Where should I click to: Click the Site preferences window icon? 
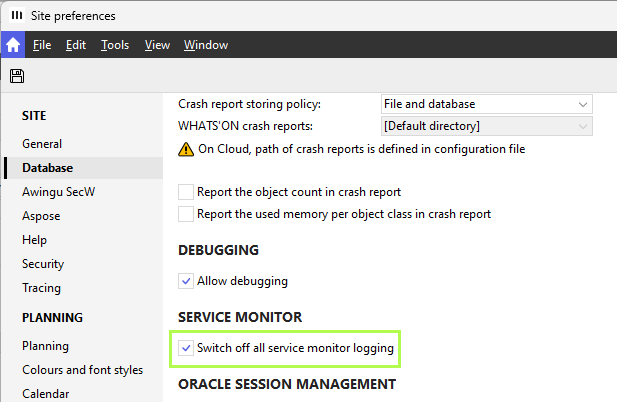coord(16,15)
